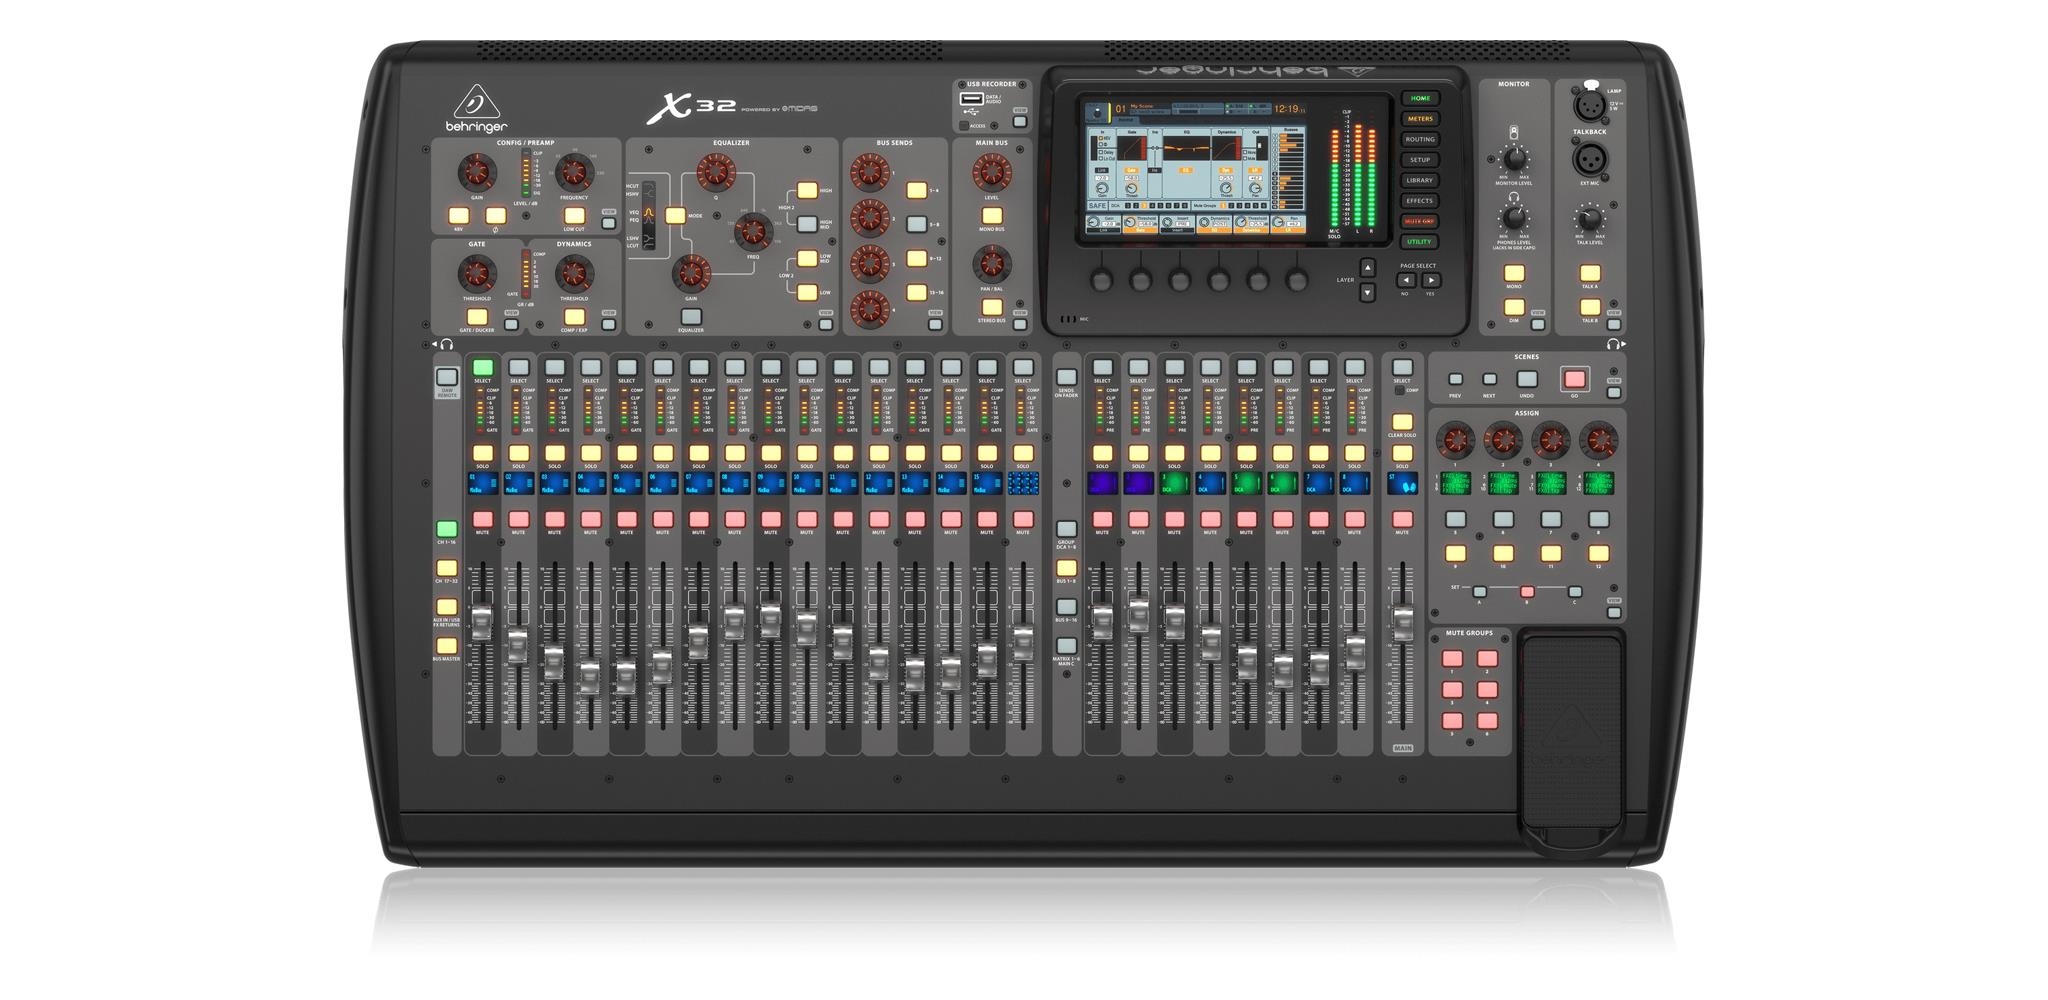Click Bus Sends knob 4
The image size is (2048, 1000).
point(870,310)
